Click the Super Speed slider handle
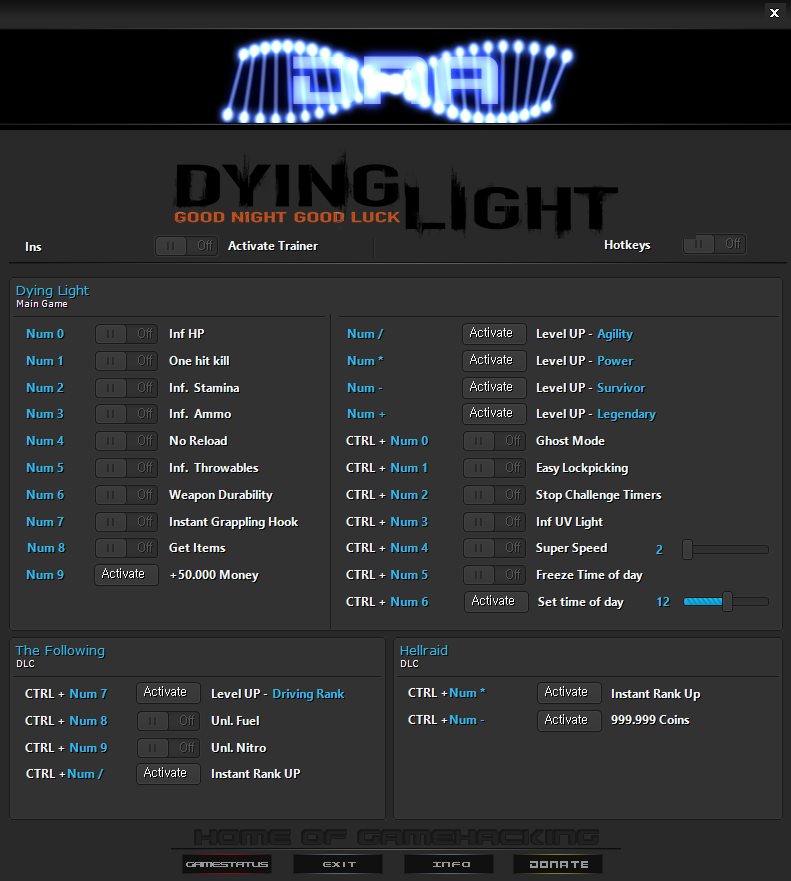The width and height of the screenshot is (791, 881). coord(688,550)
